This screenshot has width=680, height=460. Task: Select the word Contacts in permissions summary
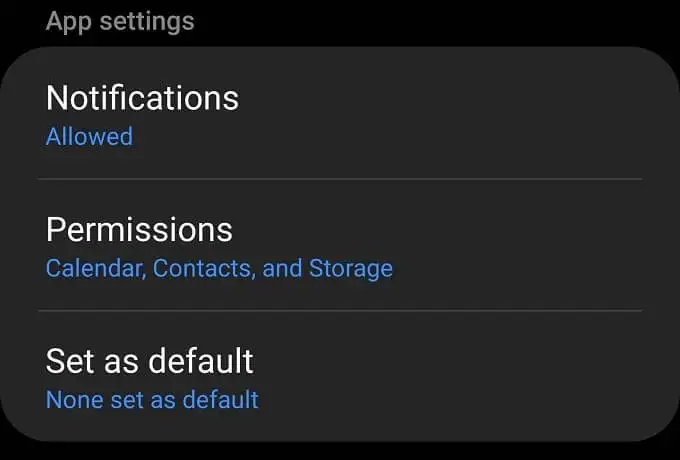pos(202,268)
